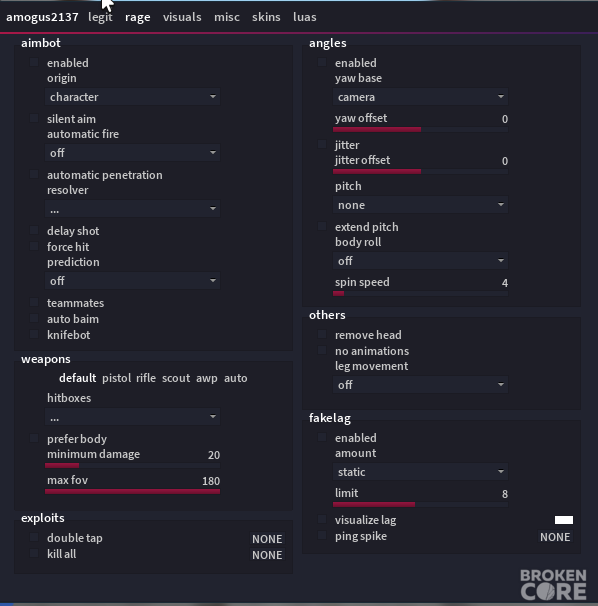The height and width of the screenshot is (606, 598).
Task: Select the default weapon tab
Action: pyautogui.click(x=77, y=378)
